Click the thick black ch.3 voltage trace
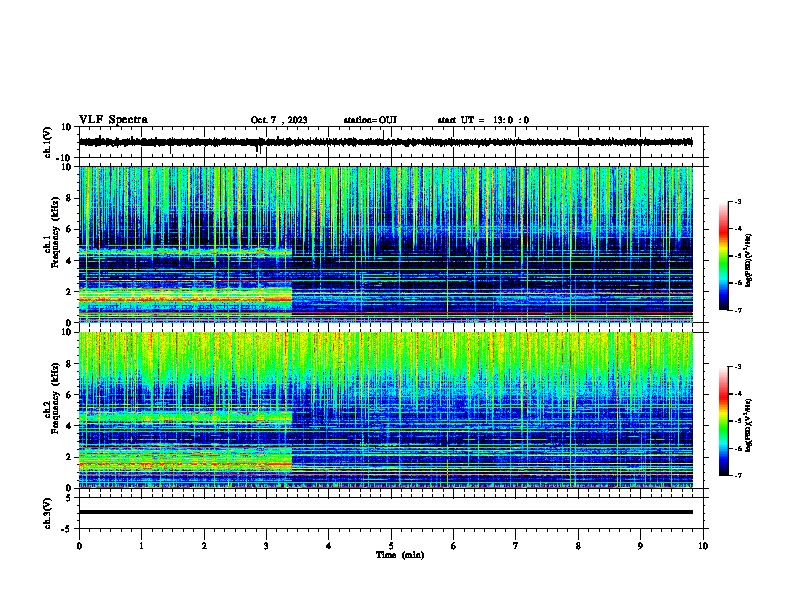 385,512
